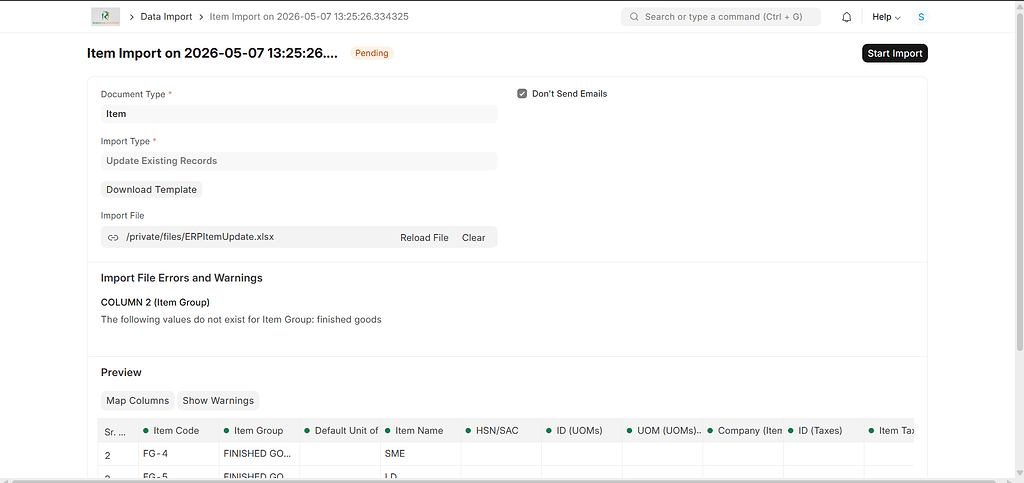Click the COLUMN 2 (Item Group) warning heading

(x=155, y=302)
